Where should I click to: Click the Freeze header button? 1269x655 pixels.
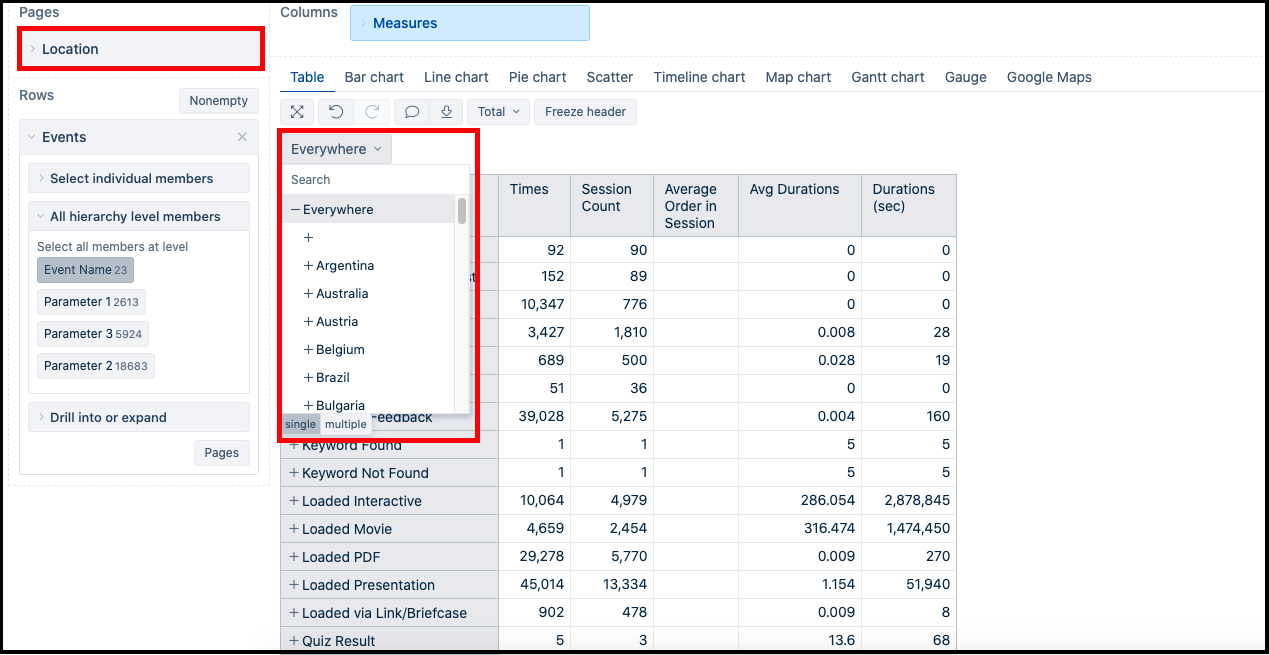(585, 112)
